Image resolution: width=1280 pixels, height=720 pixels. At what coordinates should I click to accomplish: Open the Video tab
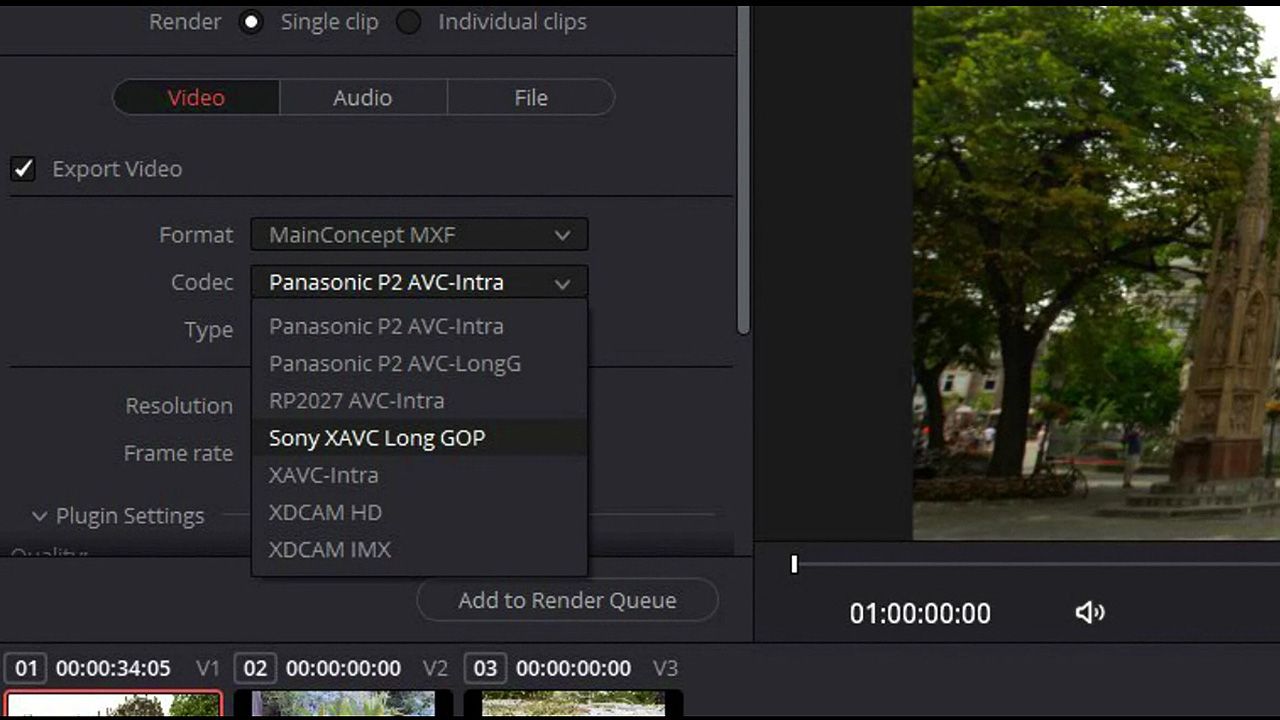point(196,97)
